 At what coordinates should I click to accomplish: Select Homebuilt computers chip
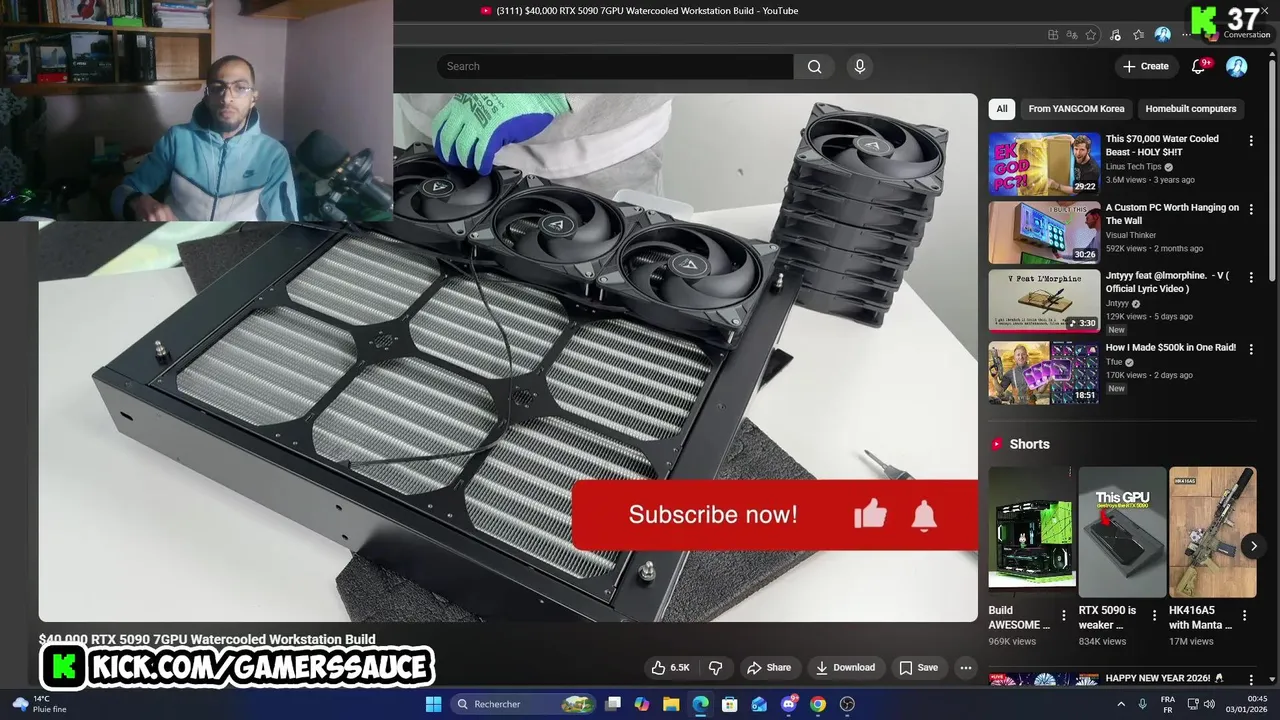click(x=1191, y=108)
